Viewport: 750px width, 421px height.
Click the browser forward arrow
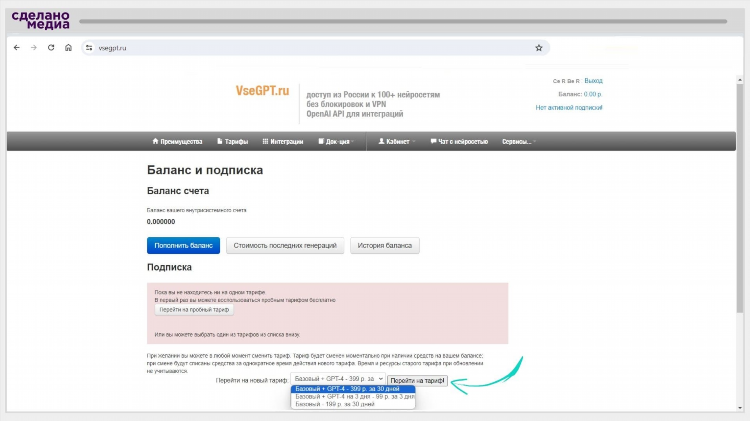pos(33,48)
